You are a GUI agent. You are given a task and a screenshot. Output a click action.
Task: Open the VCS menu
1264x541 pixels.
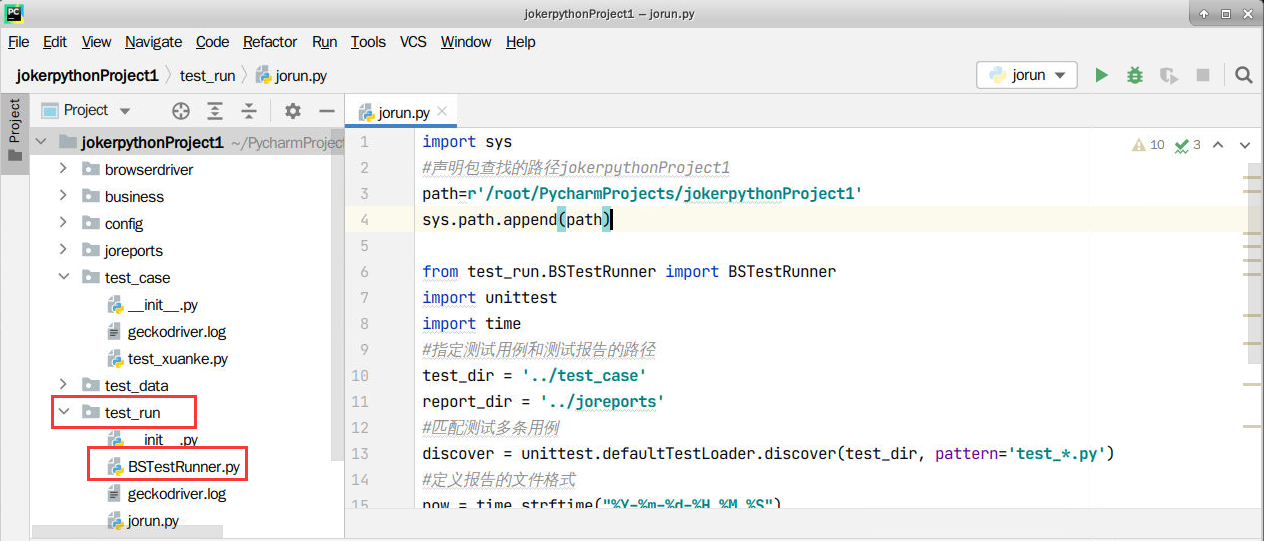click(413, 42)
